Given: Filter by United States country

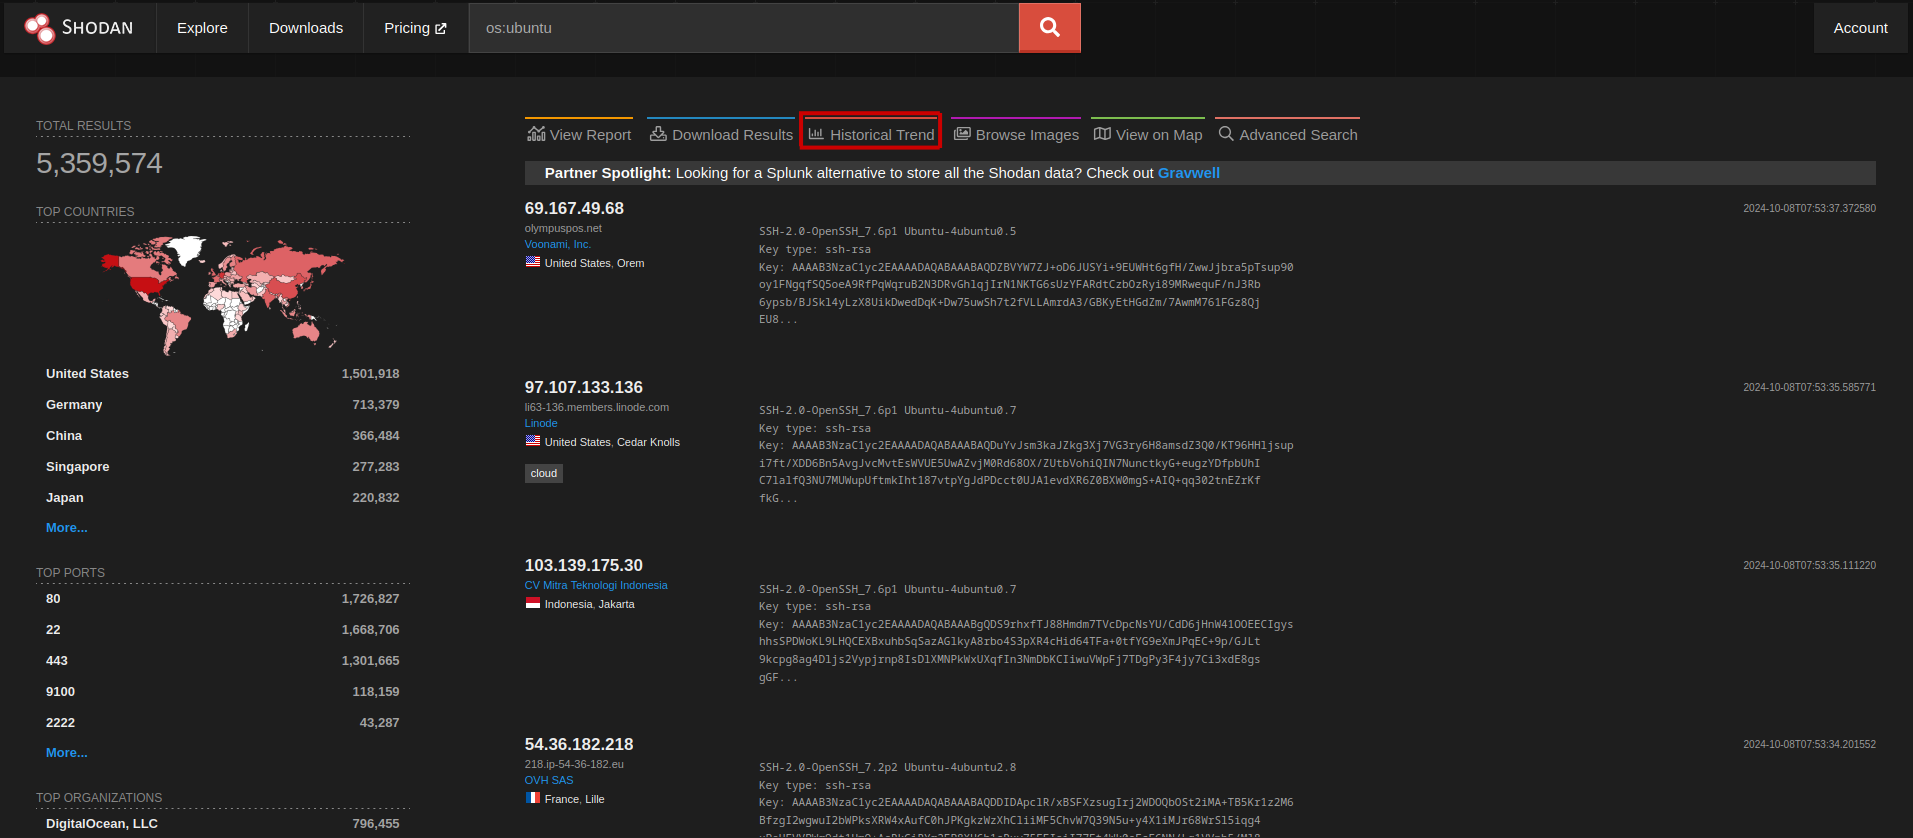Looking at the screenshot, I should pos(87,374).
